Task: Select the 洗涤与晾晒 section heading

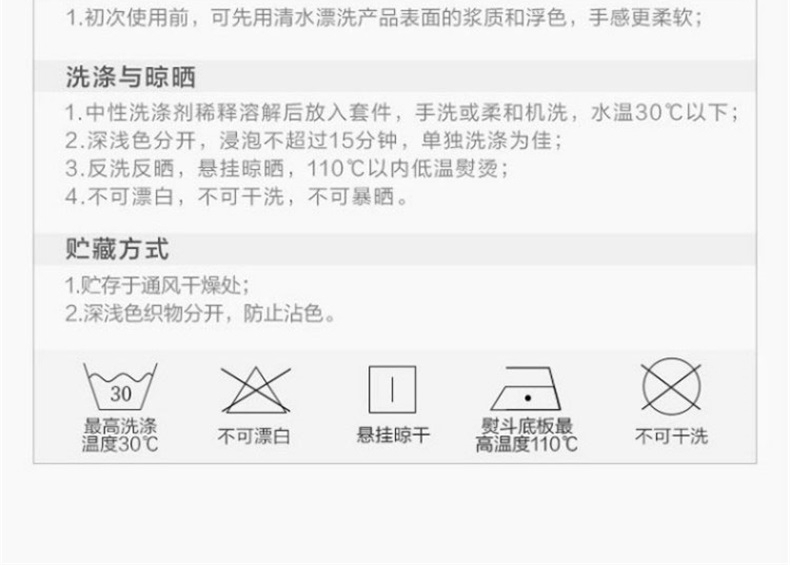Action: 130,77
